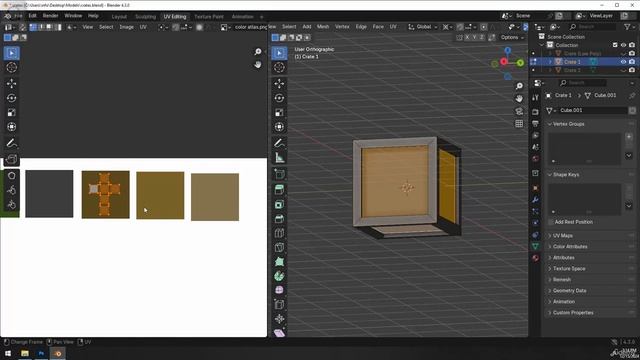Select the Move tool in UV editor toolbar
640x360 pixels.
(x=11, y=83)
